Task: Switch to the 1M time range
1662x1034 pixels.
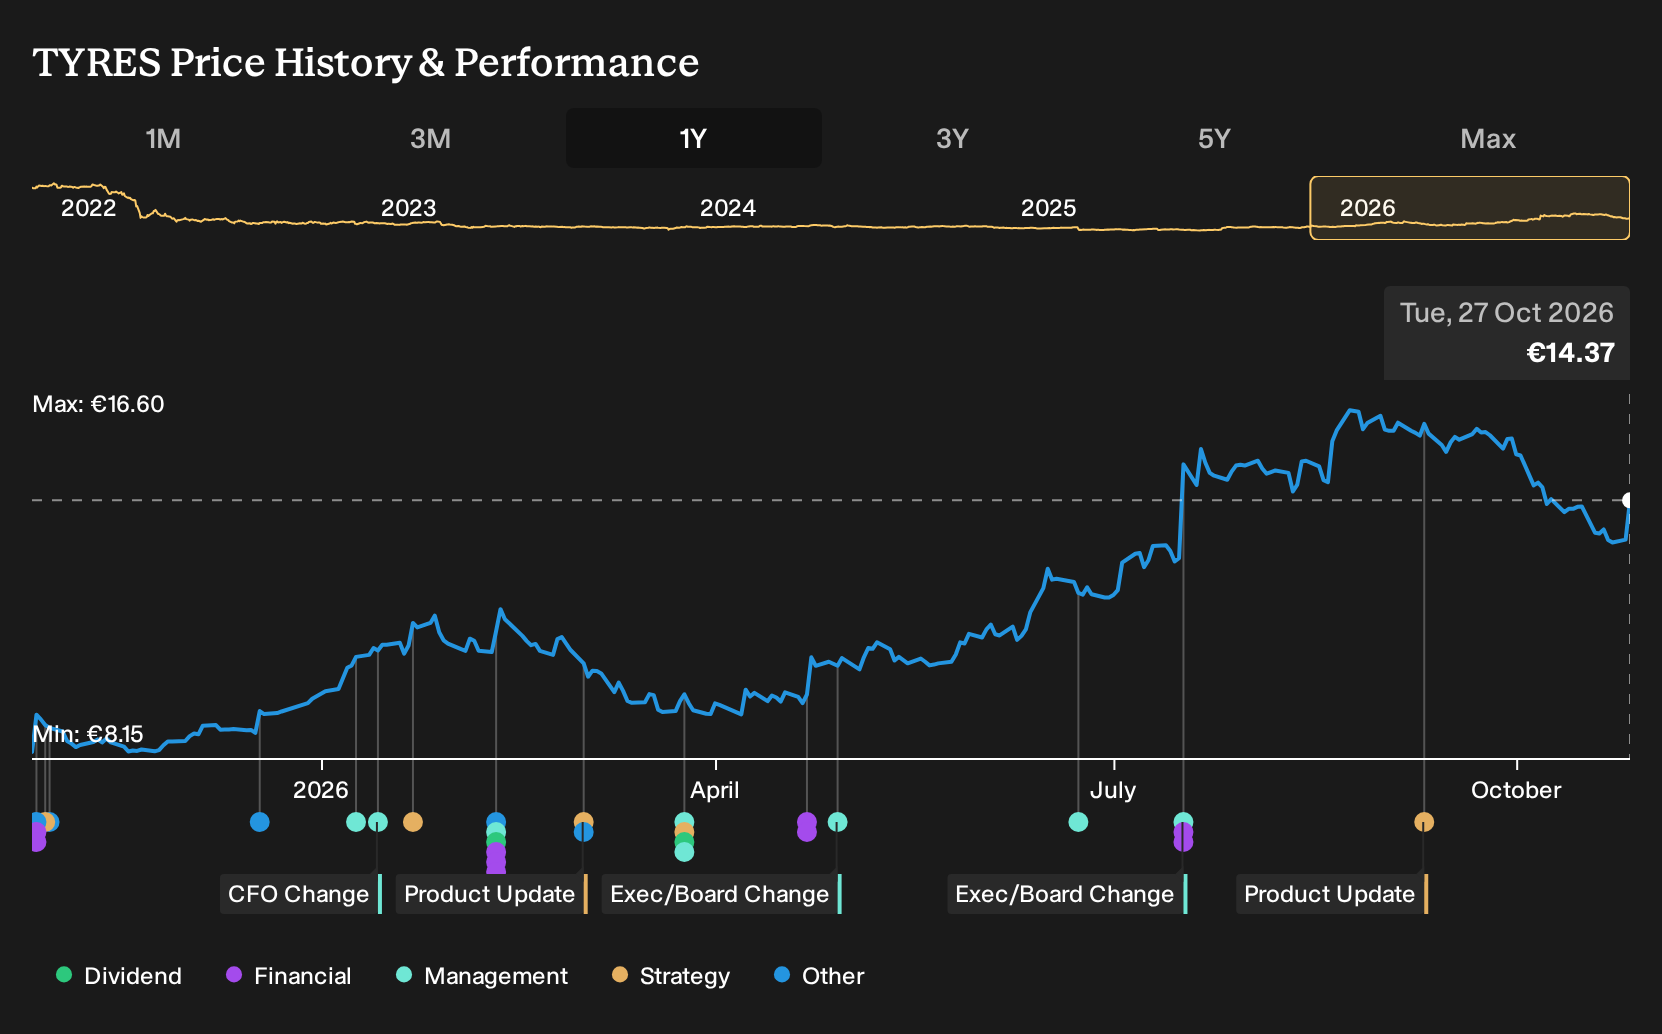Action: (163, 138)
